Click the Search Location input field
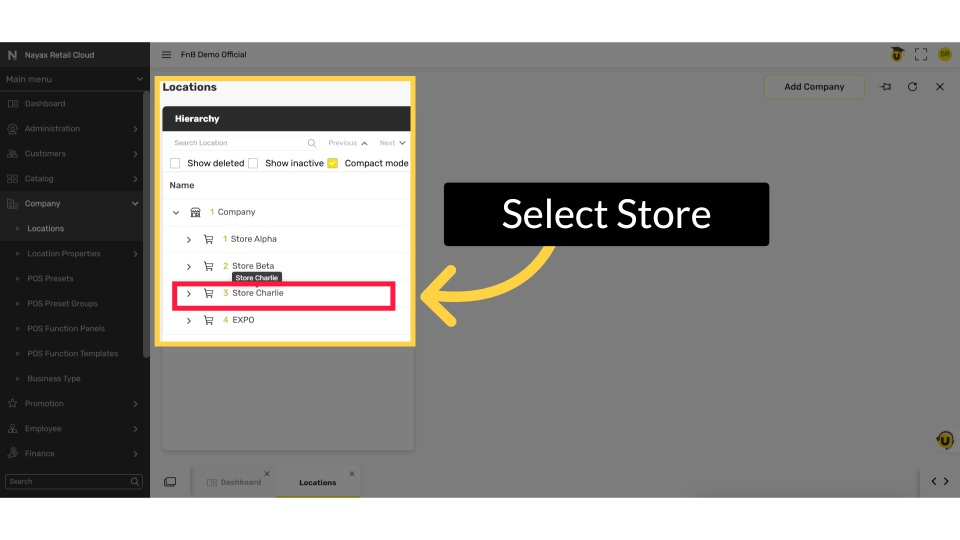 click(238, 143)
